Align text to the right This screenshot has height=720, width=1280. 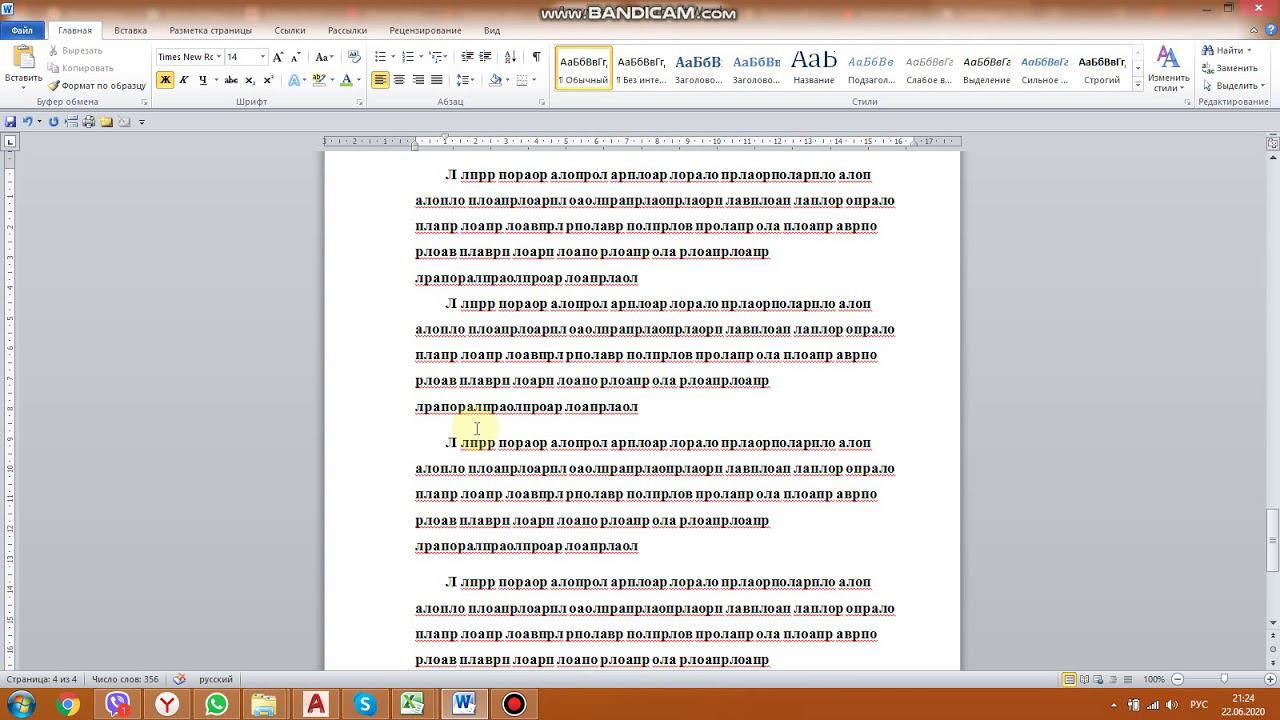click(418, 80)
